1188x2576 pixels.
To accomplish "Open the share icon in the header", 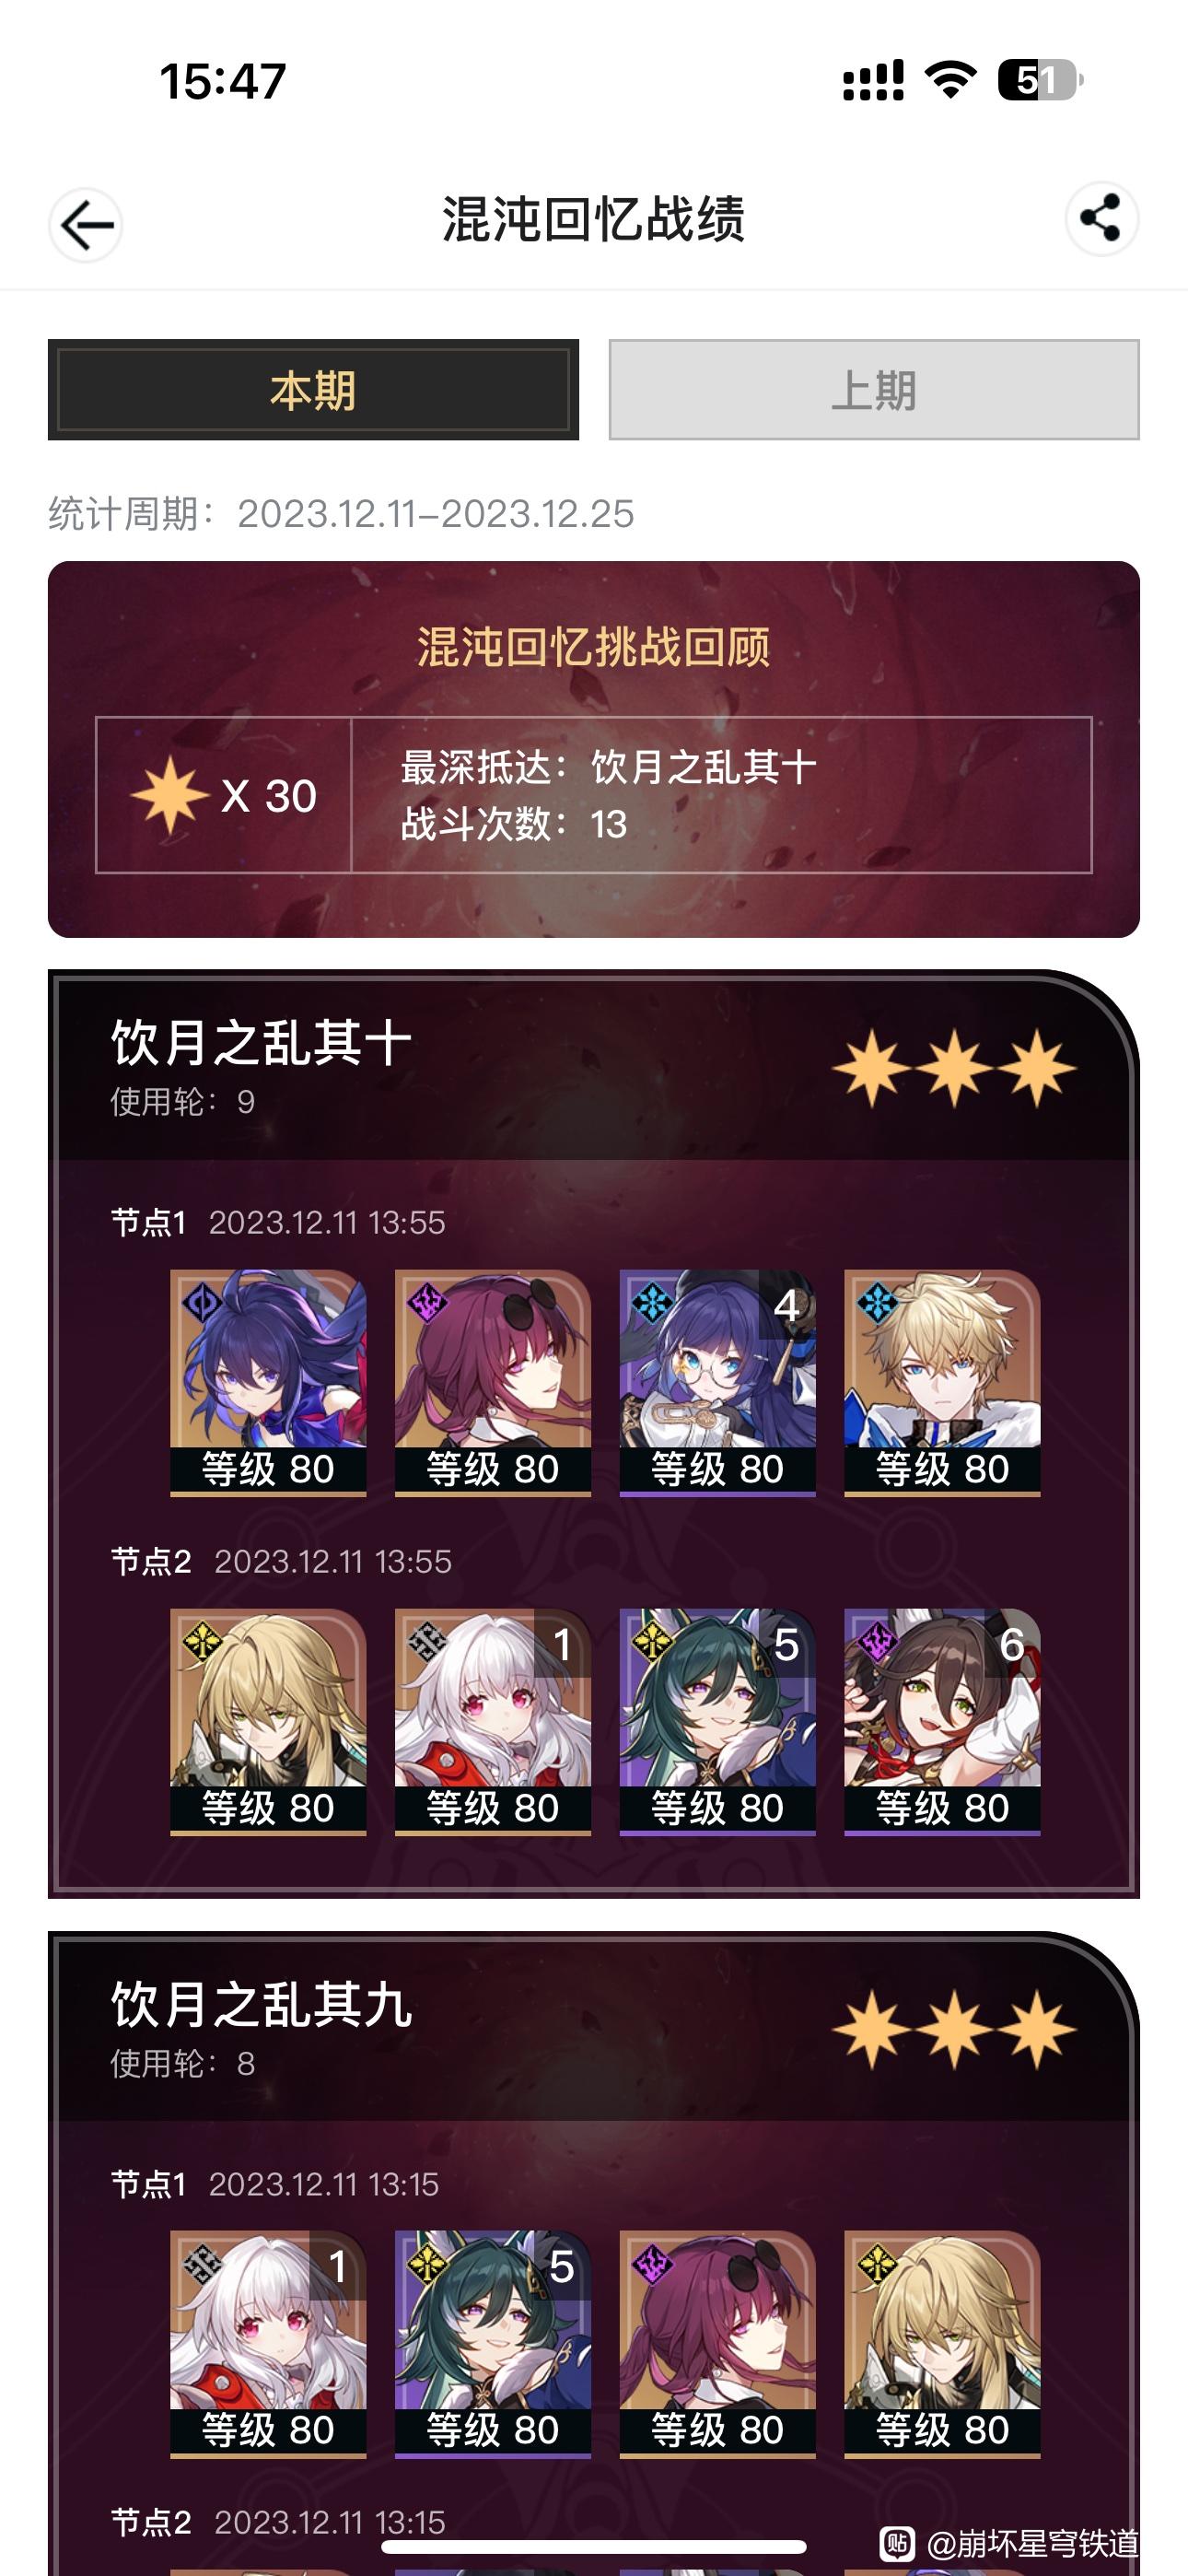I will [x=1101, y=219].
